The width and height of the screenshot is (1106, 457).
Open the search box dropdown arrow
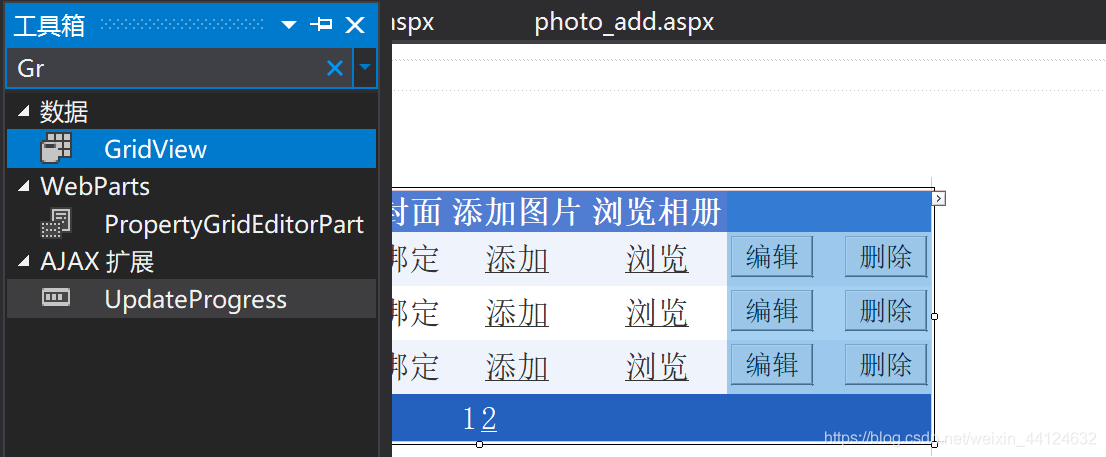(x=365, y=68)
